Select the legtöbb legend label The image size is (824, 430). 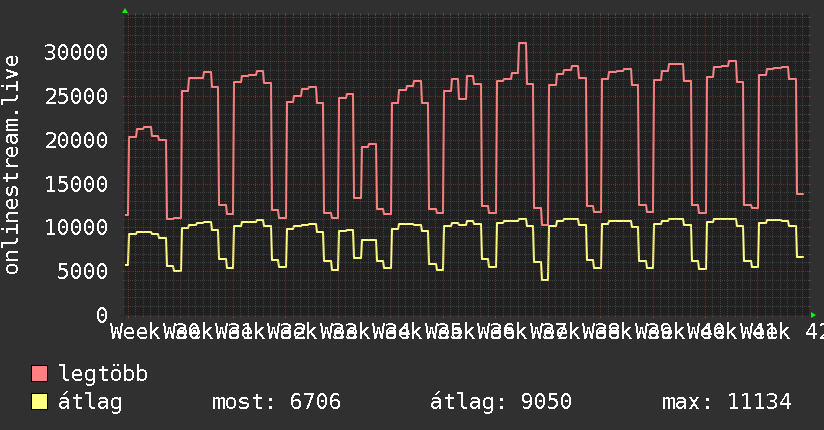tap(103, 373)
